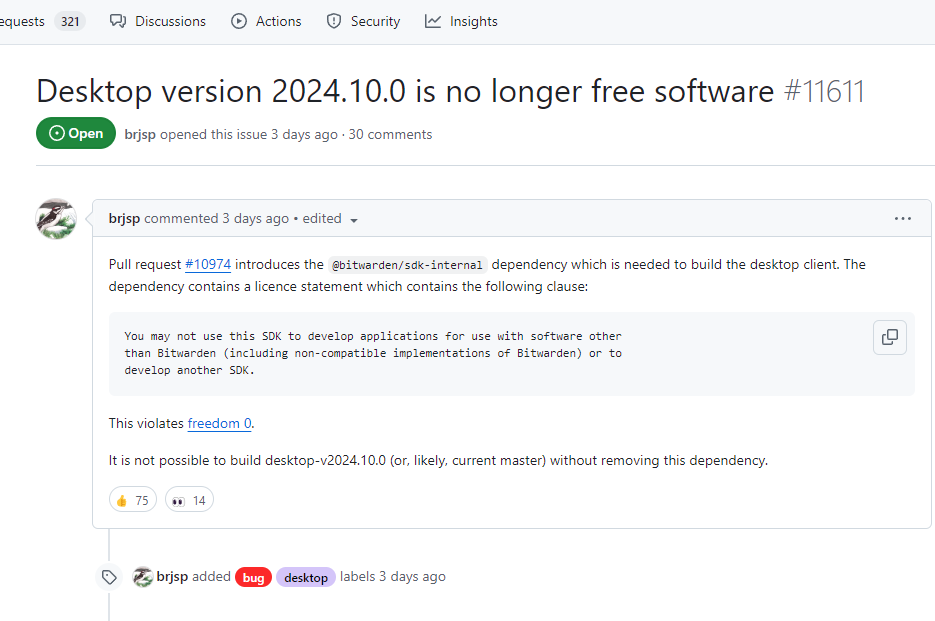Open pull request #10974 link
The image size is (935, 621).
(208, 264)
